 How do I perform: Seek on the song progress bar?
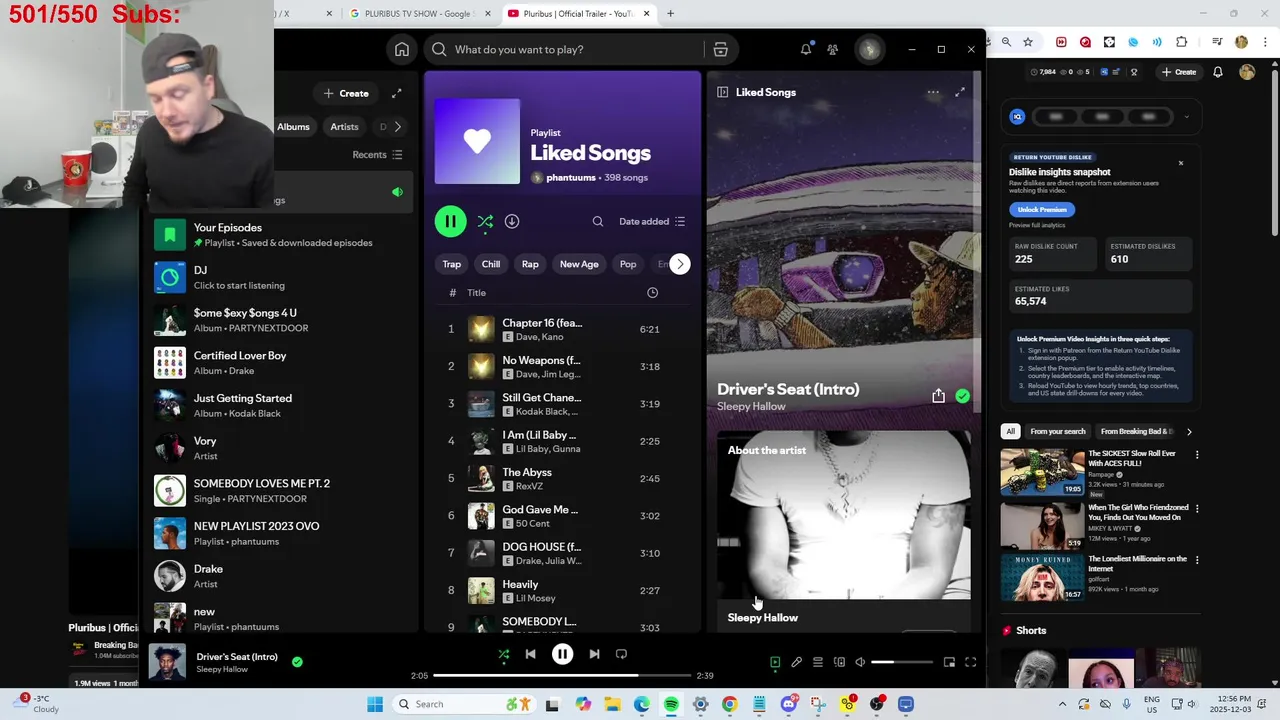562,675
